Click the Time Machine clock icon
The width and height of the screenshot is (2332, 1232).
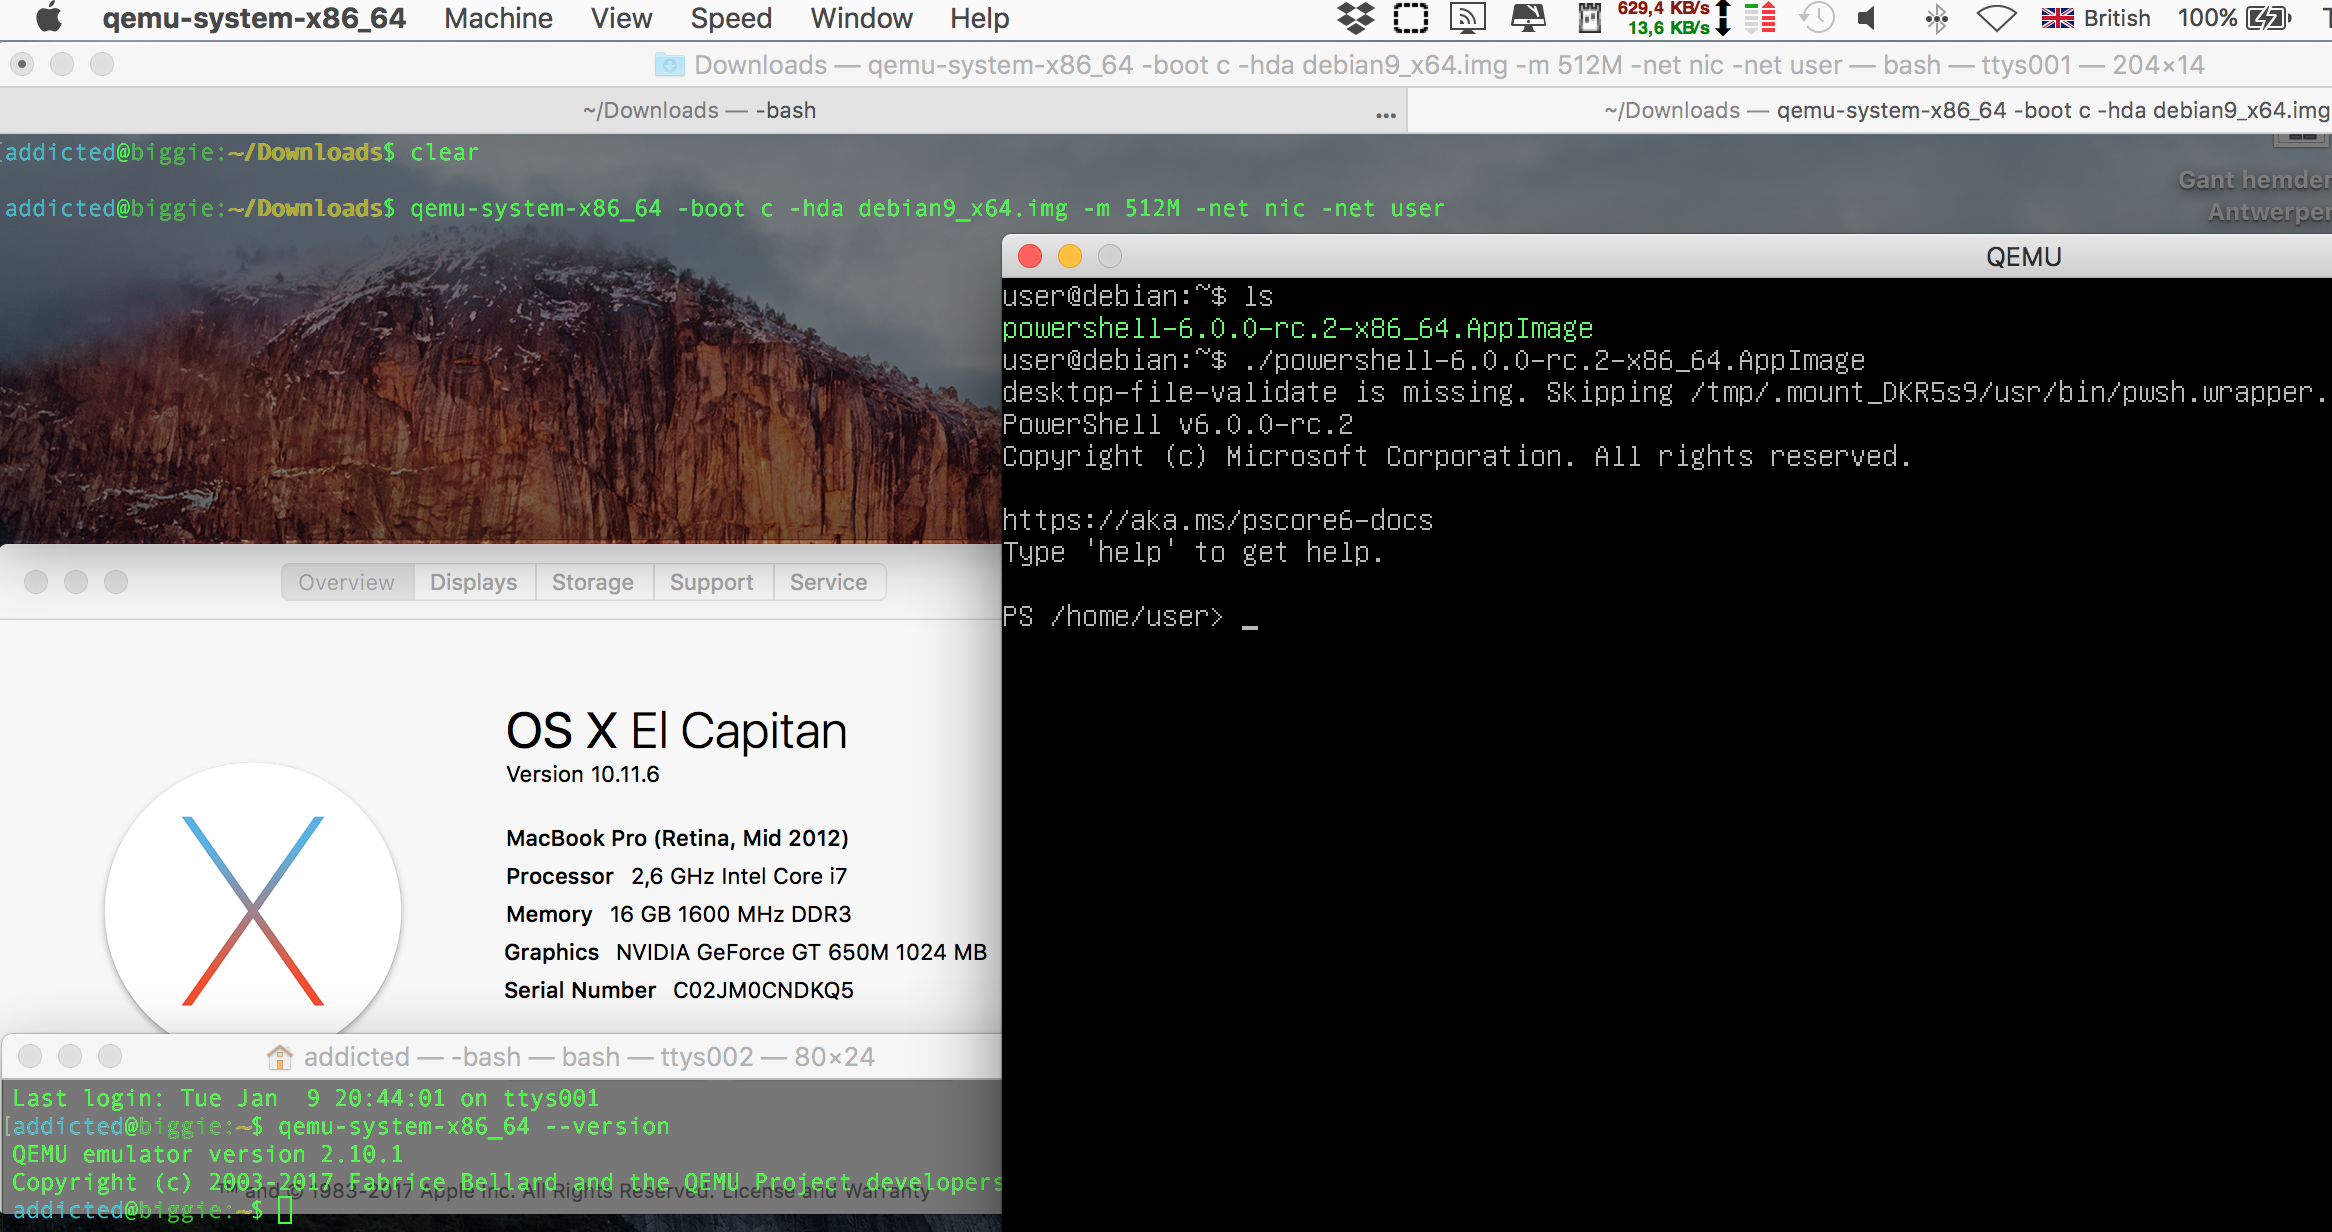(x=1816, y=18)
